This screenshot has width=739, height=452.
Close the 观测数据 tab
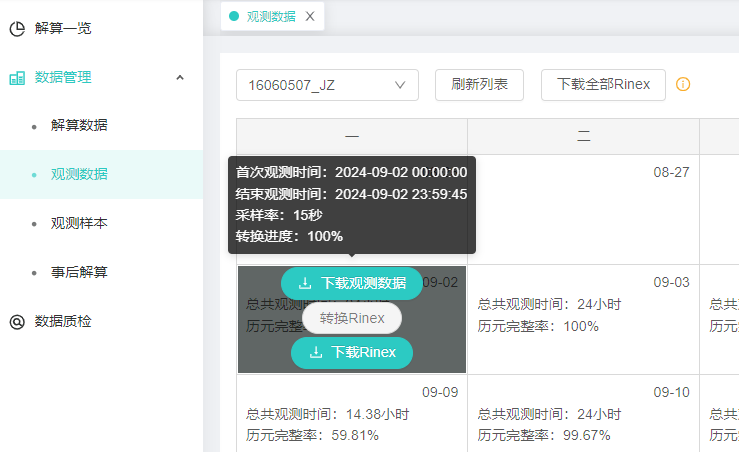(310, 16)
